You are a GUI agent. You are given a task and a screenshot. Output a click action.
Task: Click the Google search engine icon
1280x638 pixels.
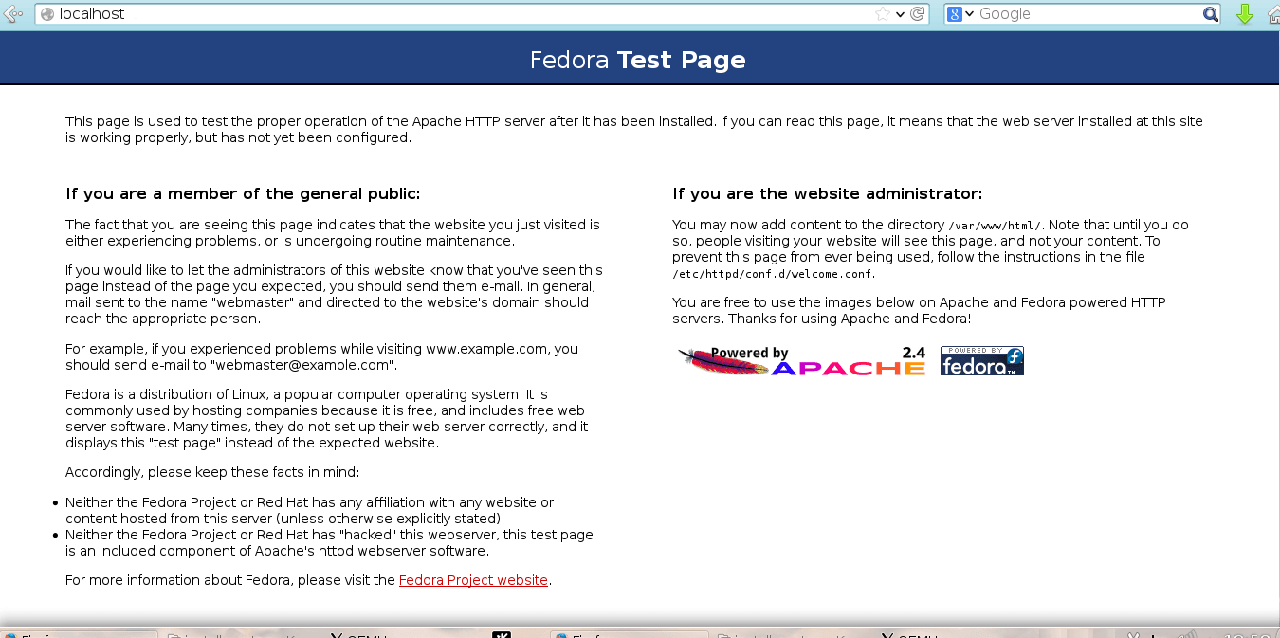pos(955,14)
